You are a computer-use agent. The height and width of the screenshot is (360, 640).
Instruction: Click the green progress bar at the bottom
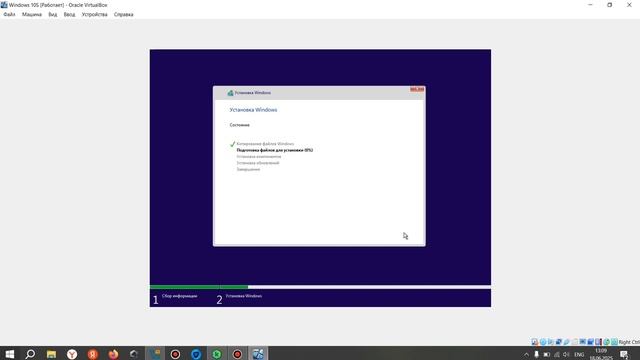click(199, 287)
